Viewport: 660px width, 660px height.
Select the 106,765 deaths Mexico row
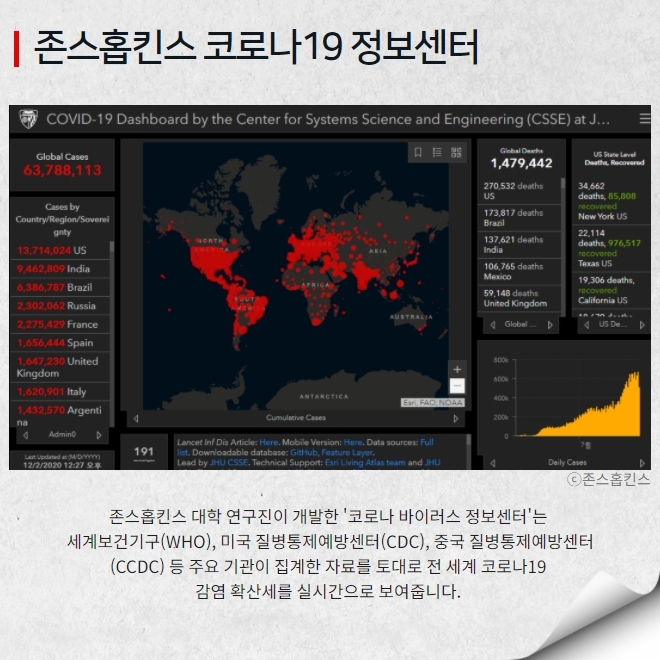(x=519, y=272)
